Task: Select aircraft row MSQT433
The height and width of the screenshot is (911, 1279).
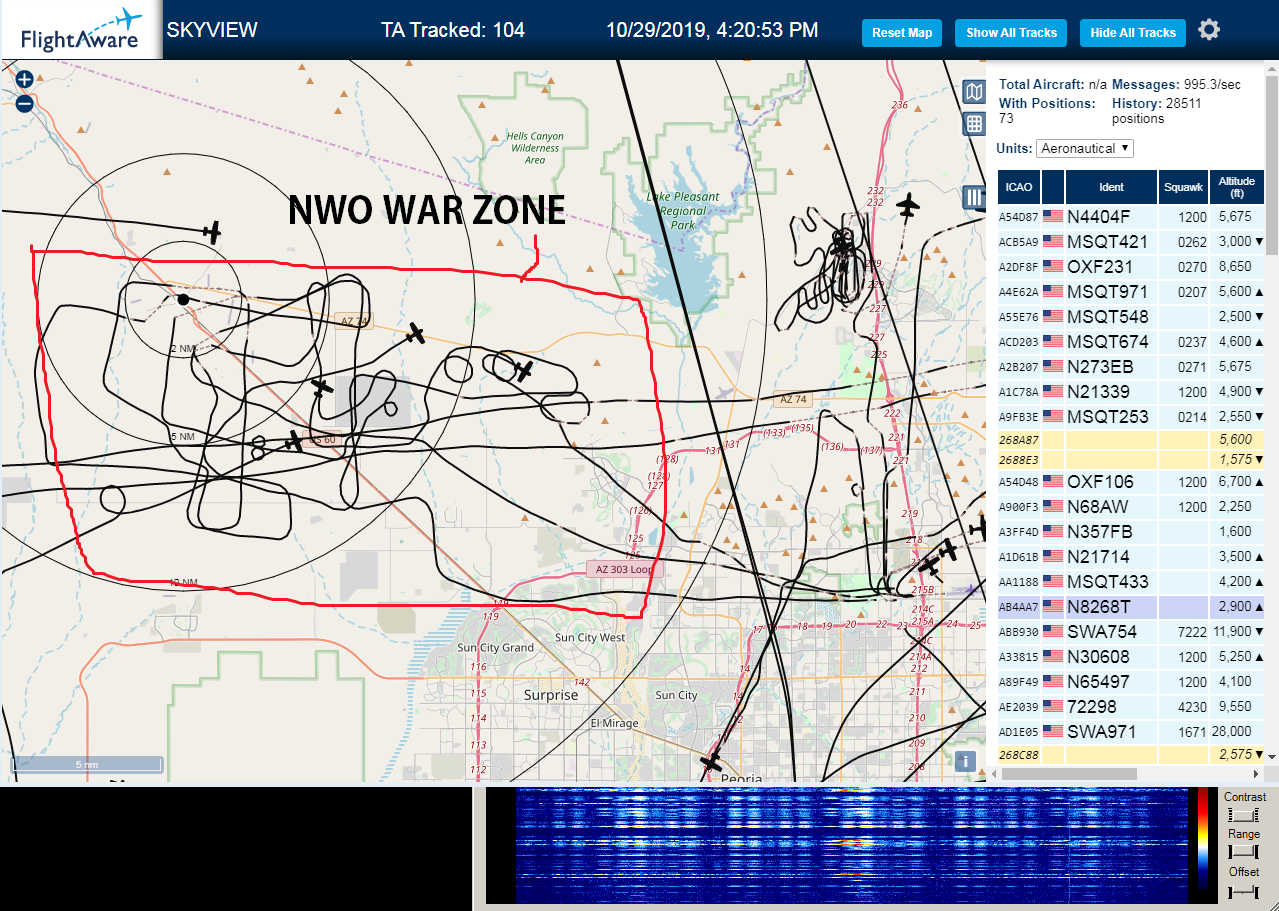Action: (1131, 582)
